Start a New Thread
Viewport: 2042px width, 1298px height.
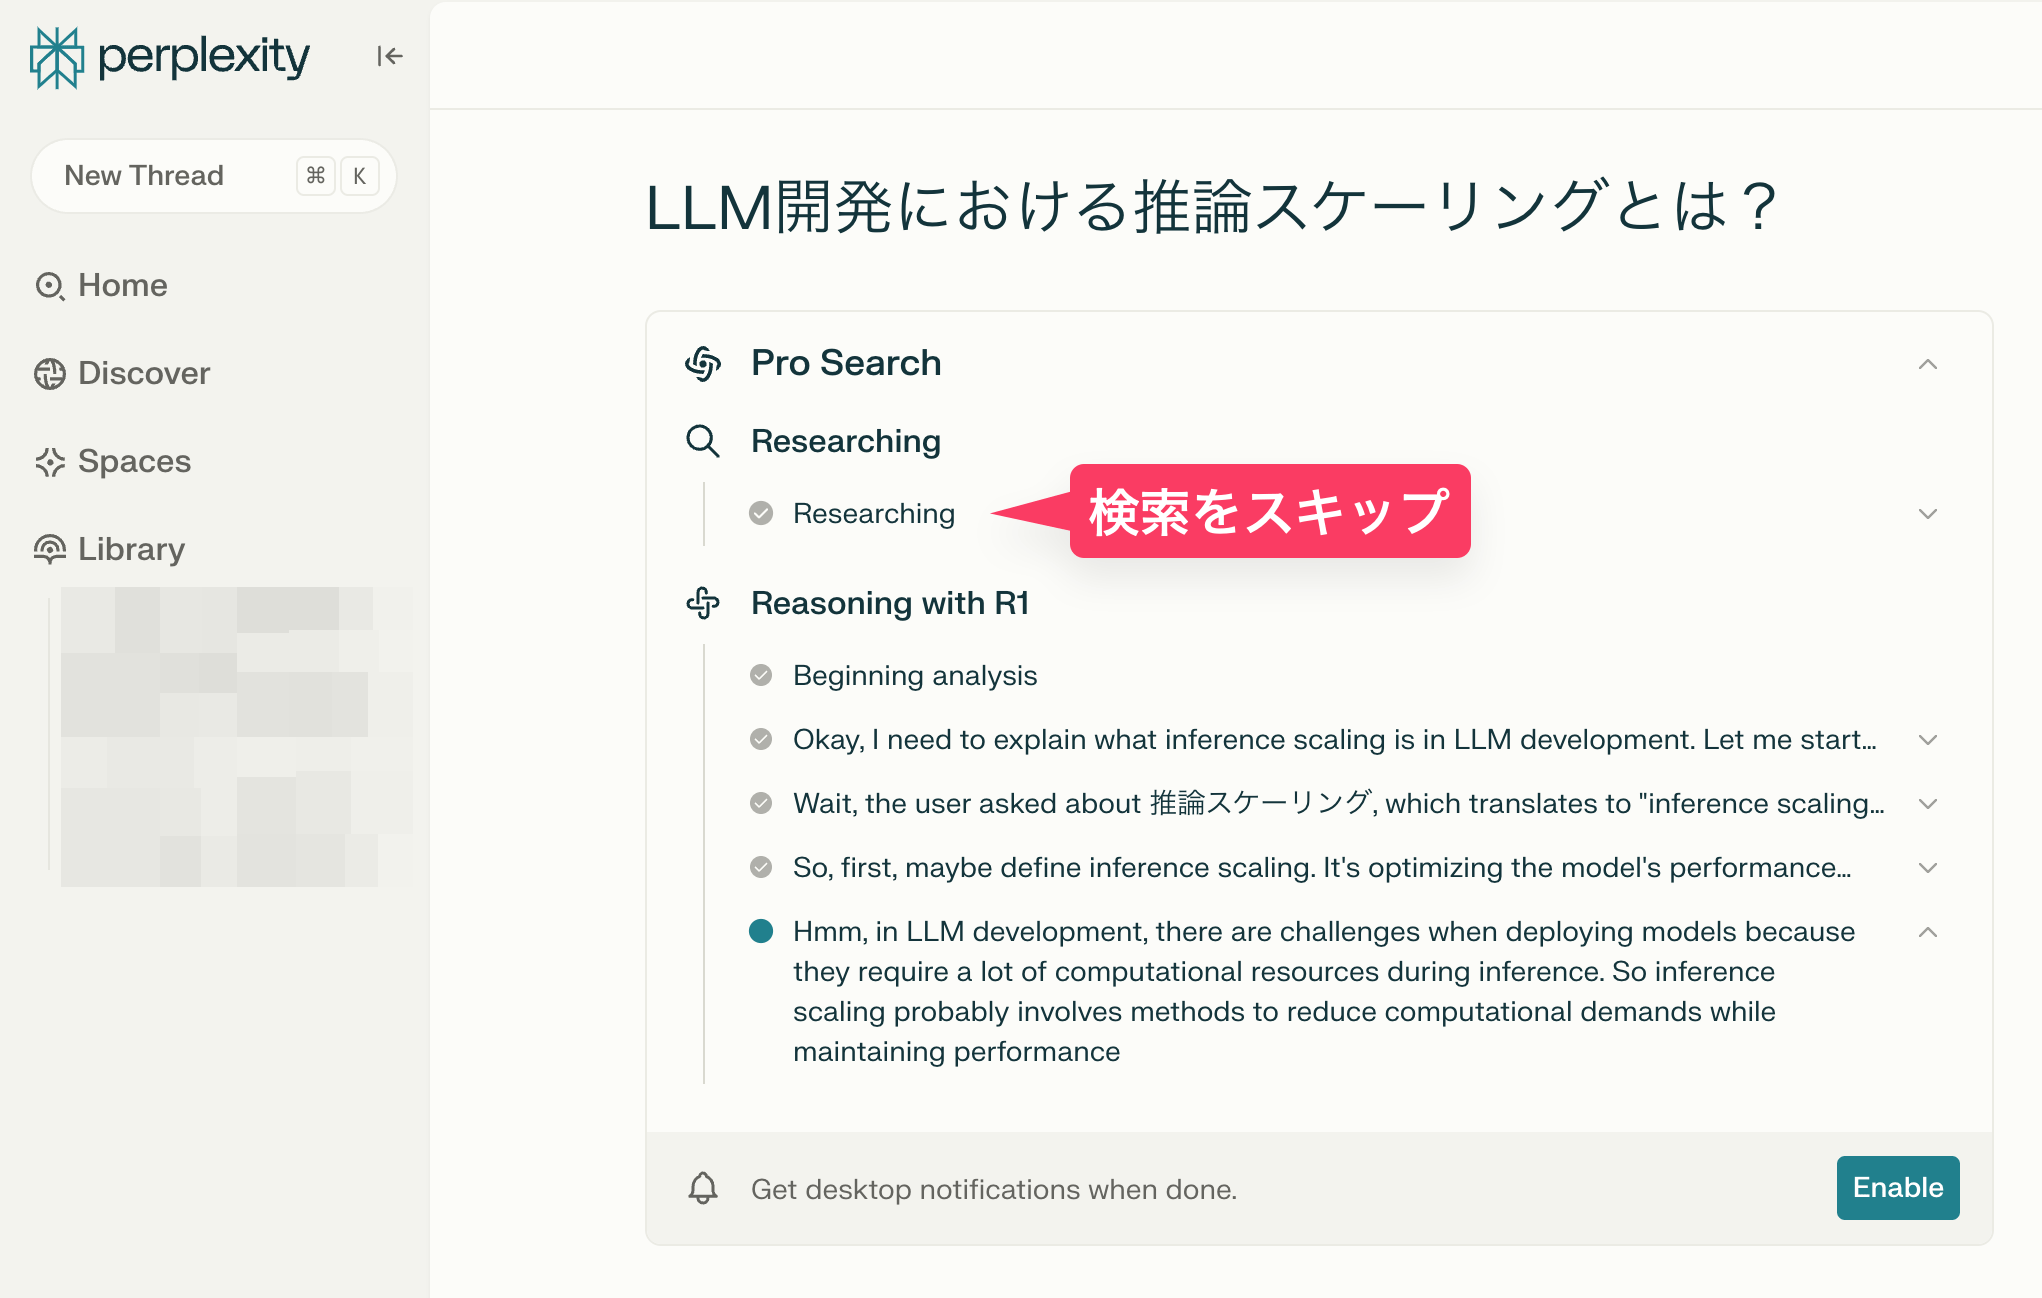point(144,176)
